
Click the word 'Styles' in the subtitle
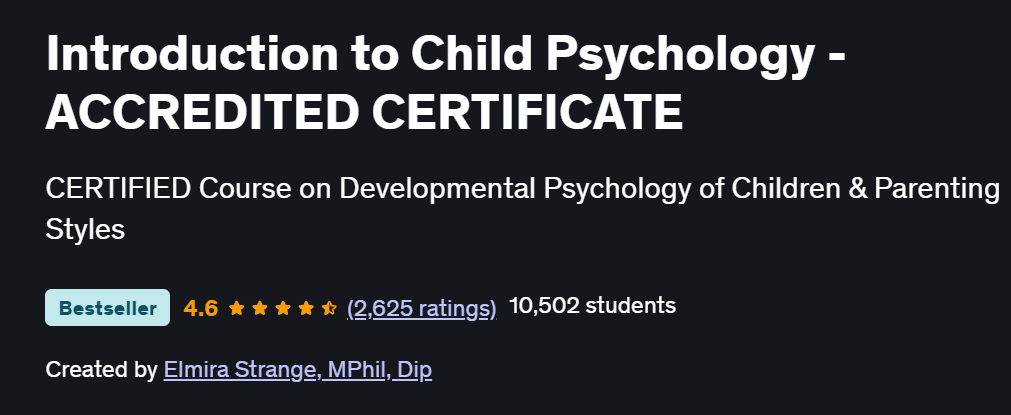(85, 229)
